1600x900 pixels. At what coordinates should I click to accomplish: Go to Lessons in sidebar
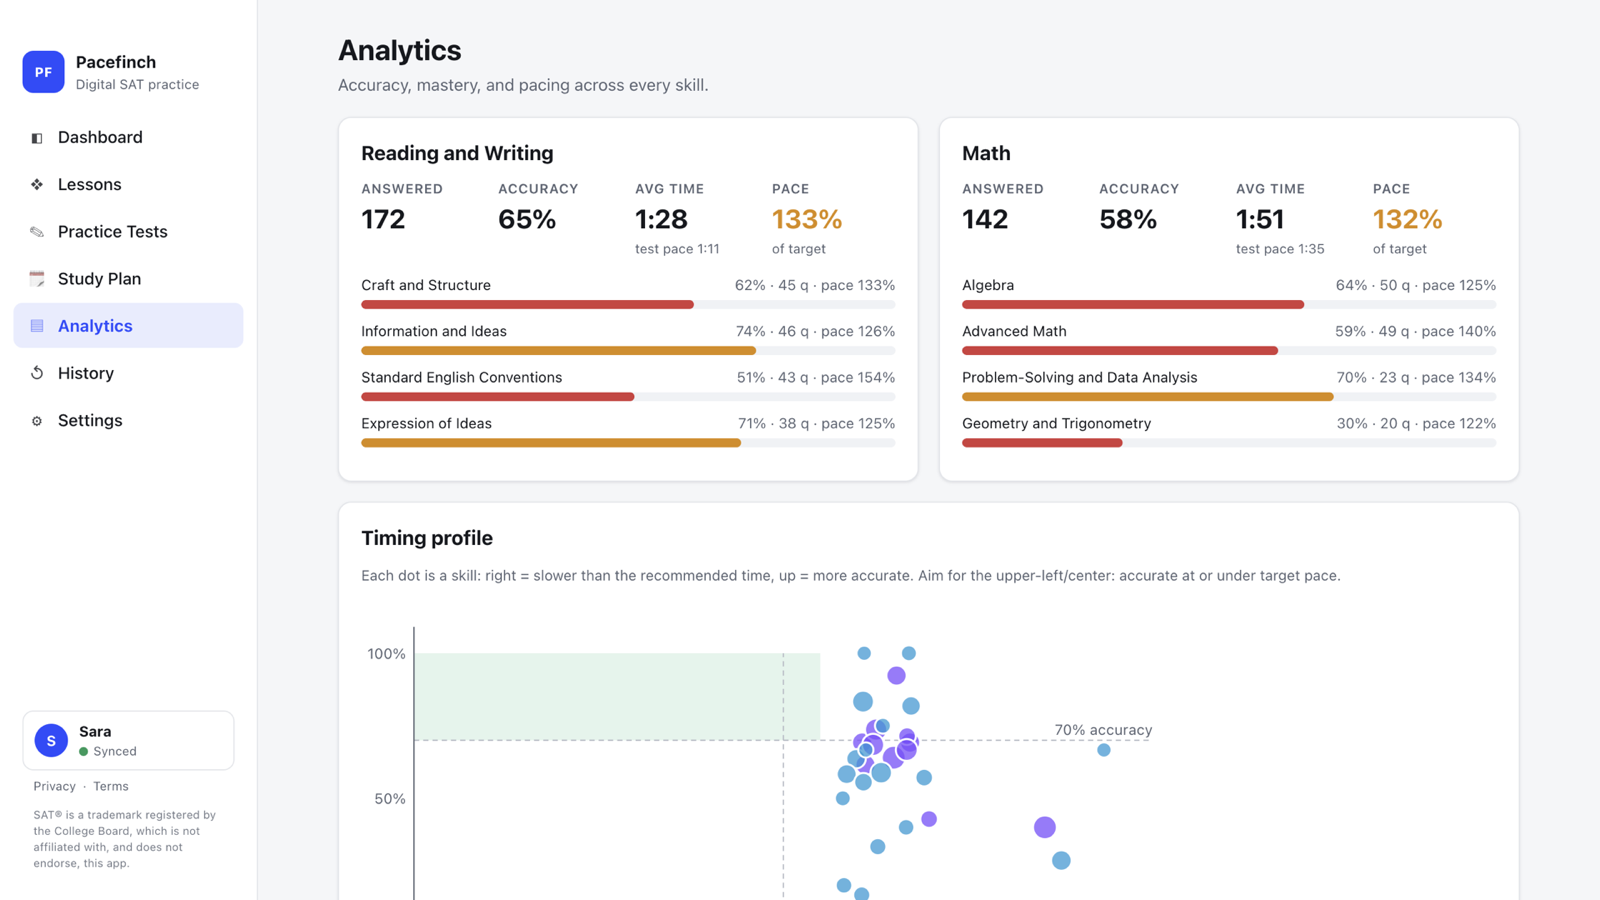pos(128,184)
